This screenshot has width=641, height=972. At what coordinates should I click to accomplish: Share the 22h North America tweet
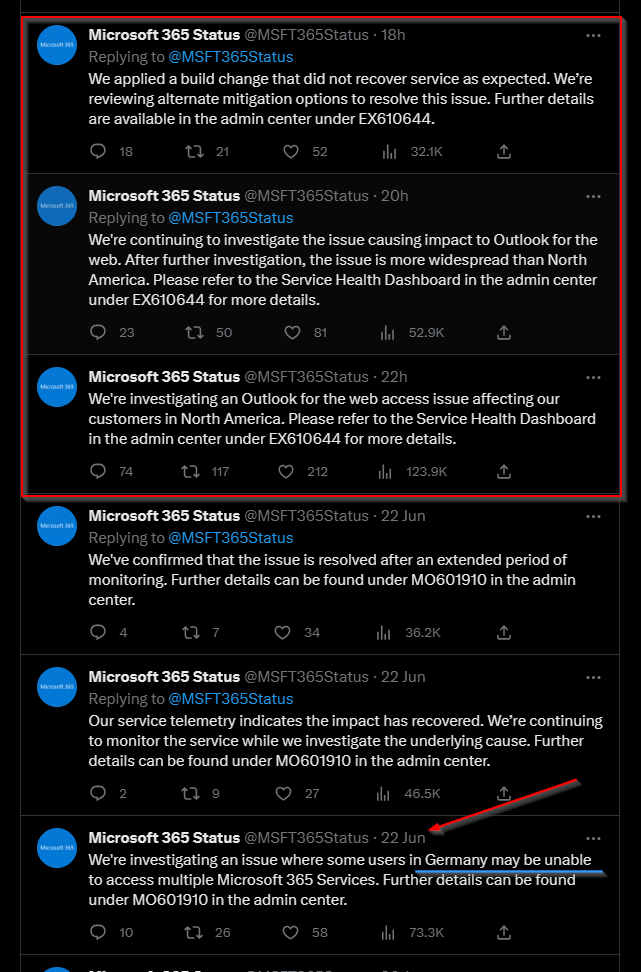[504, 471]
